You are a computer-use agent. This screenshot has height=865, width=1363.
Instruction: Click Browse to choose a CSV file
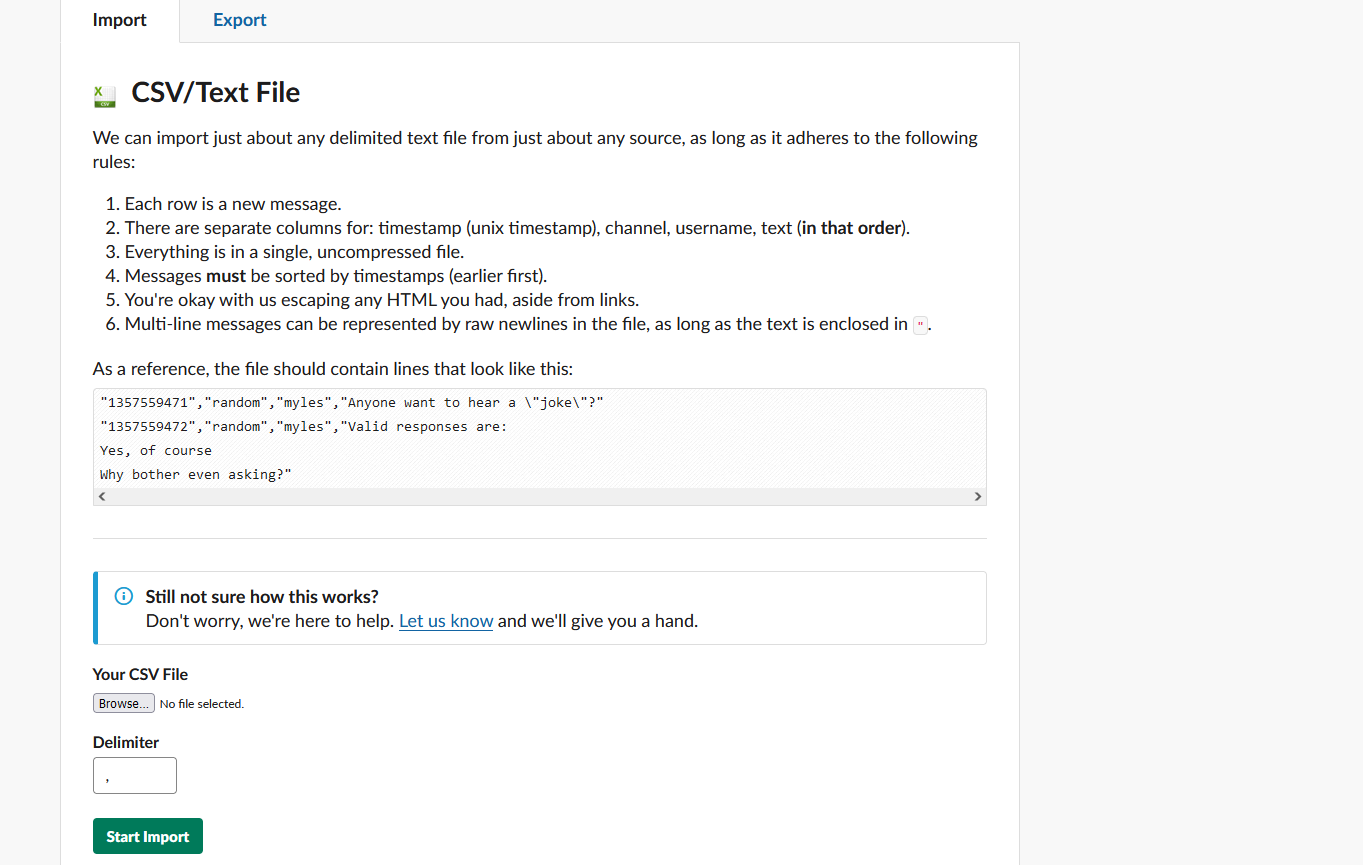[124, 704]
